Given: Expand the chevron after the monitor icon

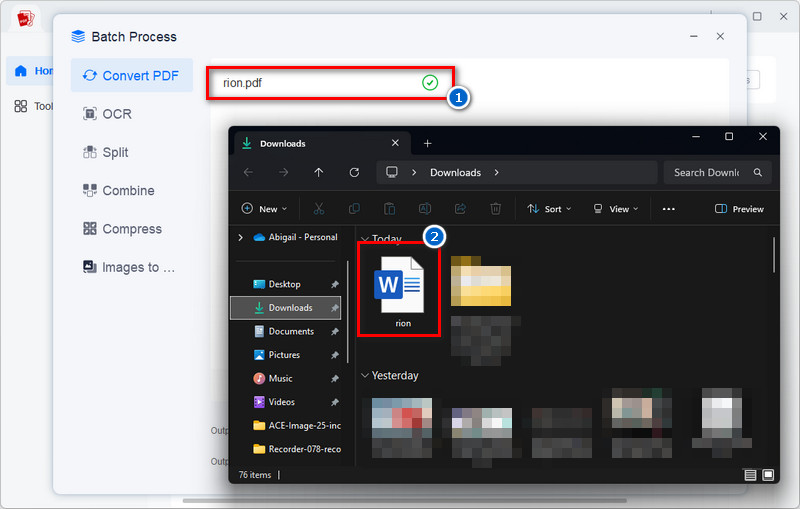Looking at the screenshot, I should 414,172.
